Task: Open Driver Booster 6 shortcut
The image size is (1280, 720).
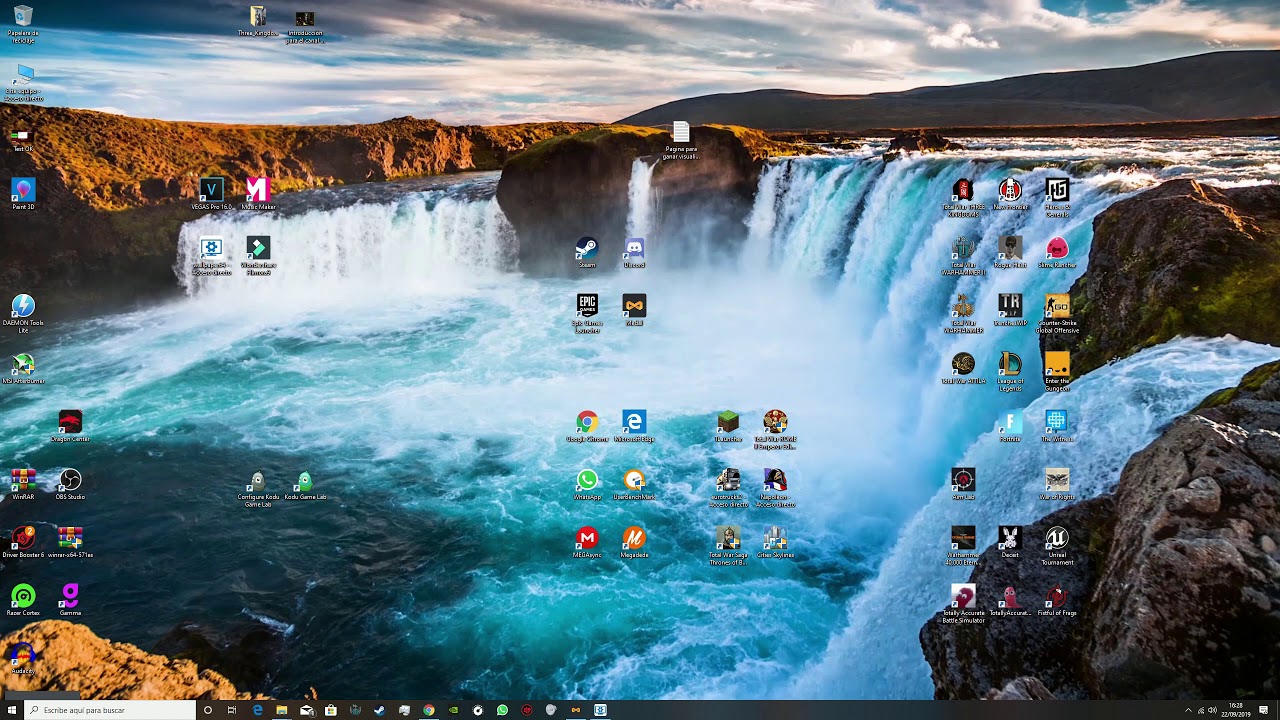Action: click(x=22, y=542)
